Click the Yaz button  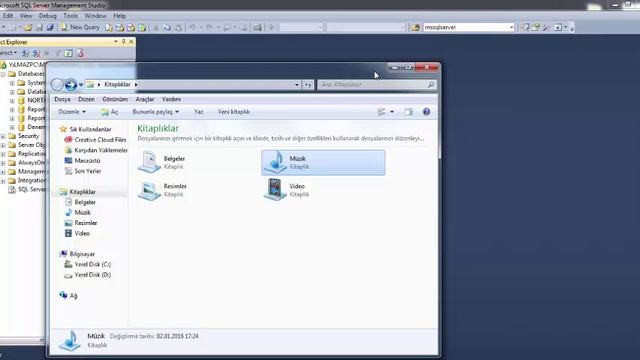pos(199,112)
